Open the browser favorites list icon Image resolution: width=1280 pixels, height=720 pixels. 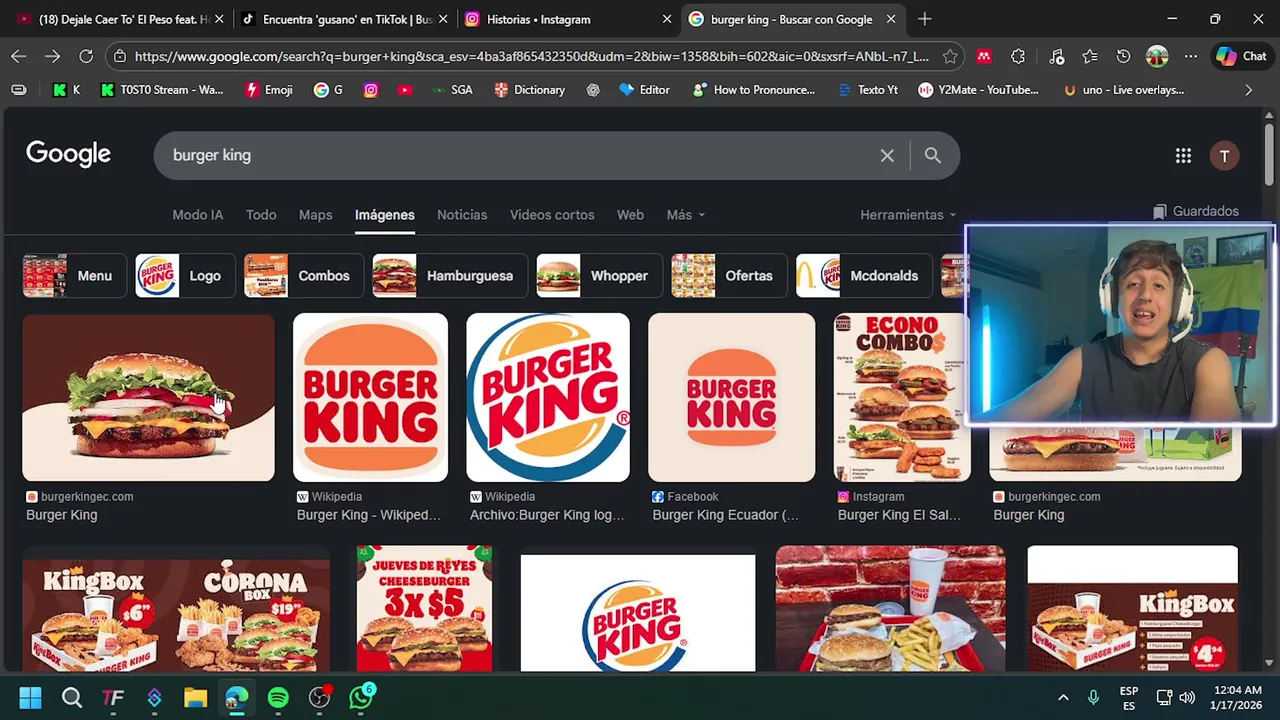point(1090,57)
